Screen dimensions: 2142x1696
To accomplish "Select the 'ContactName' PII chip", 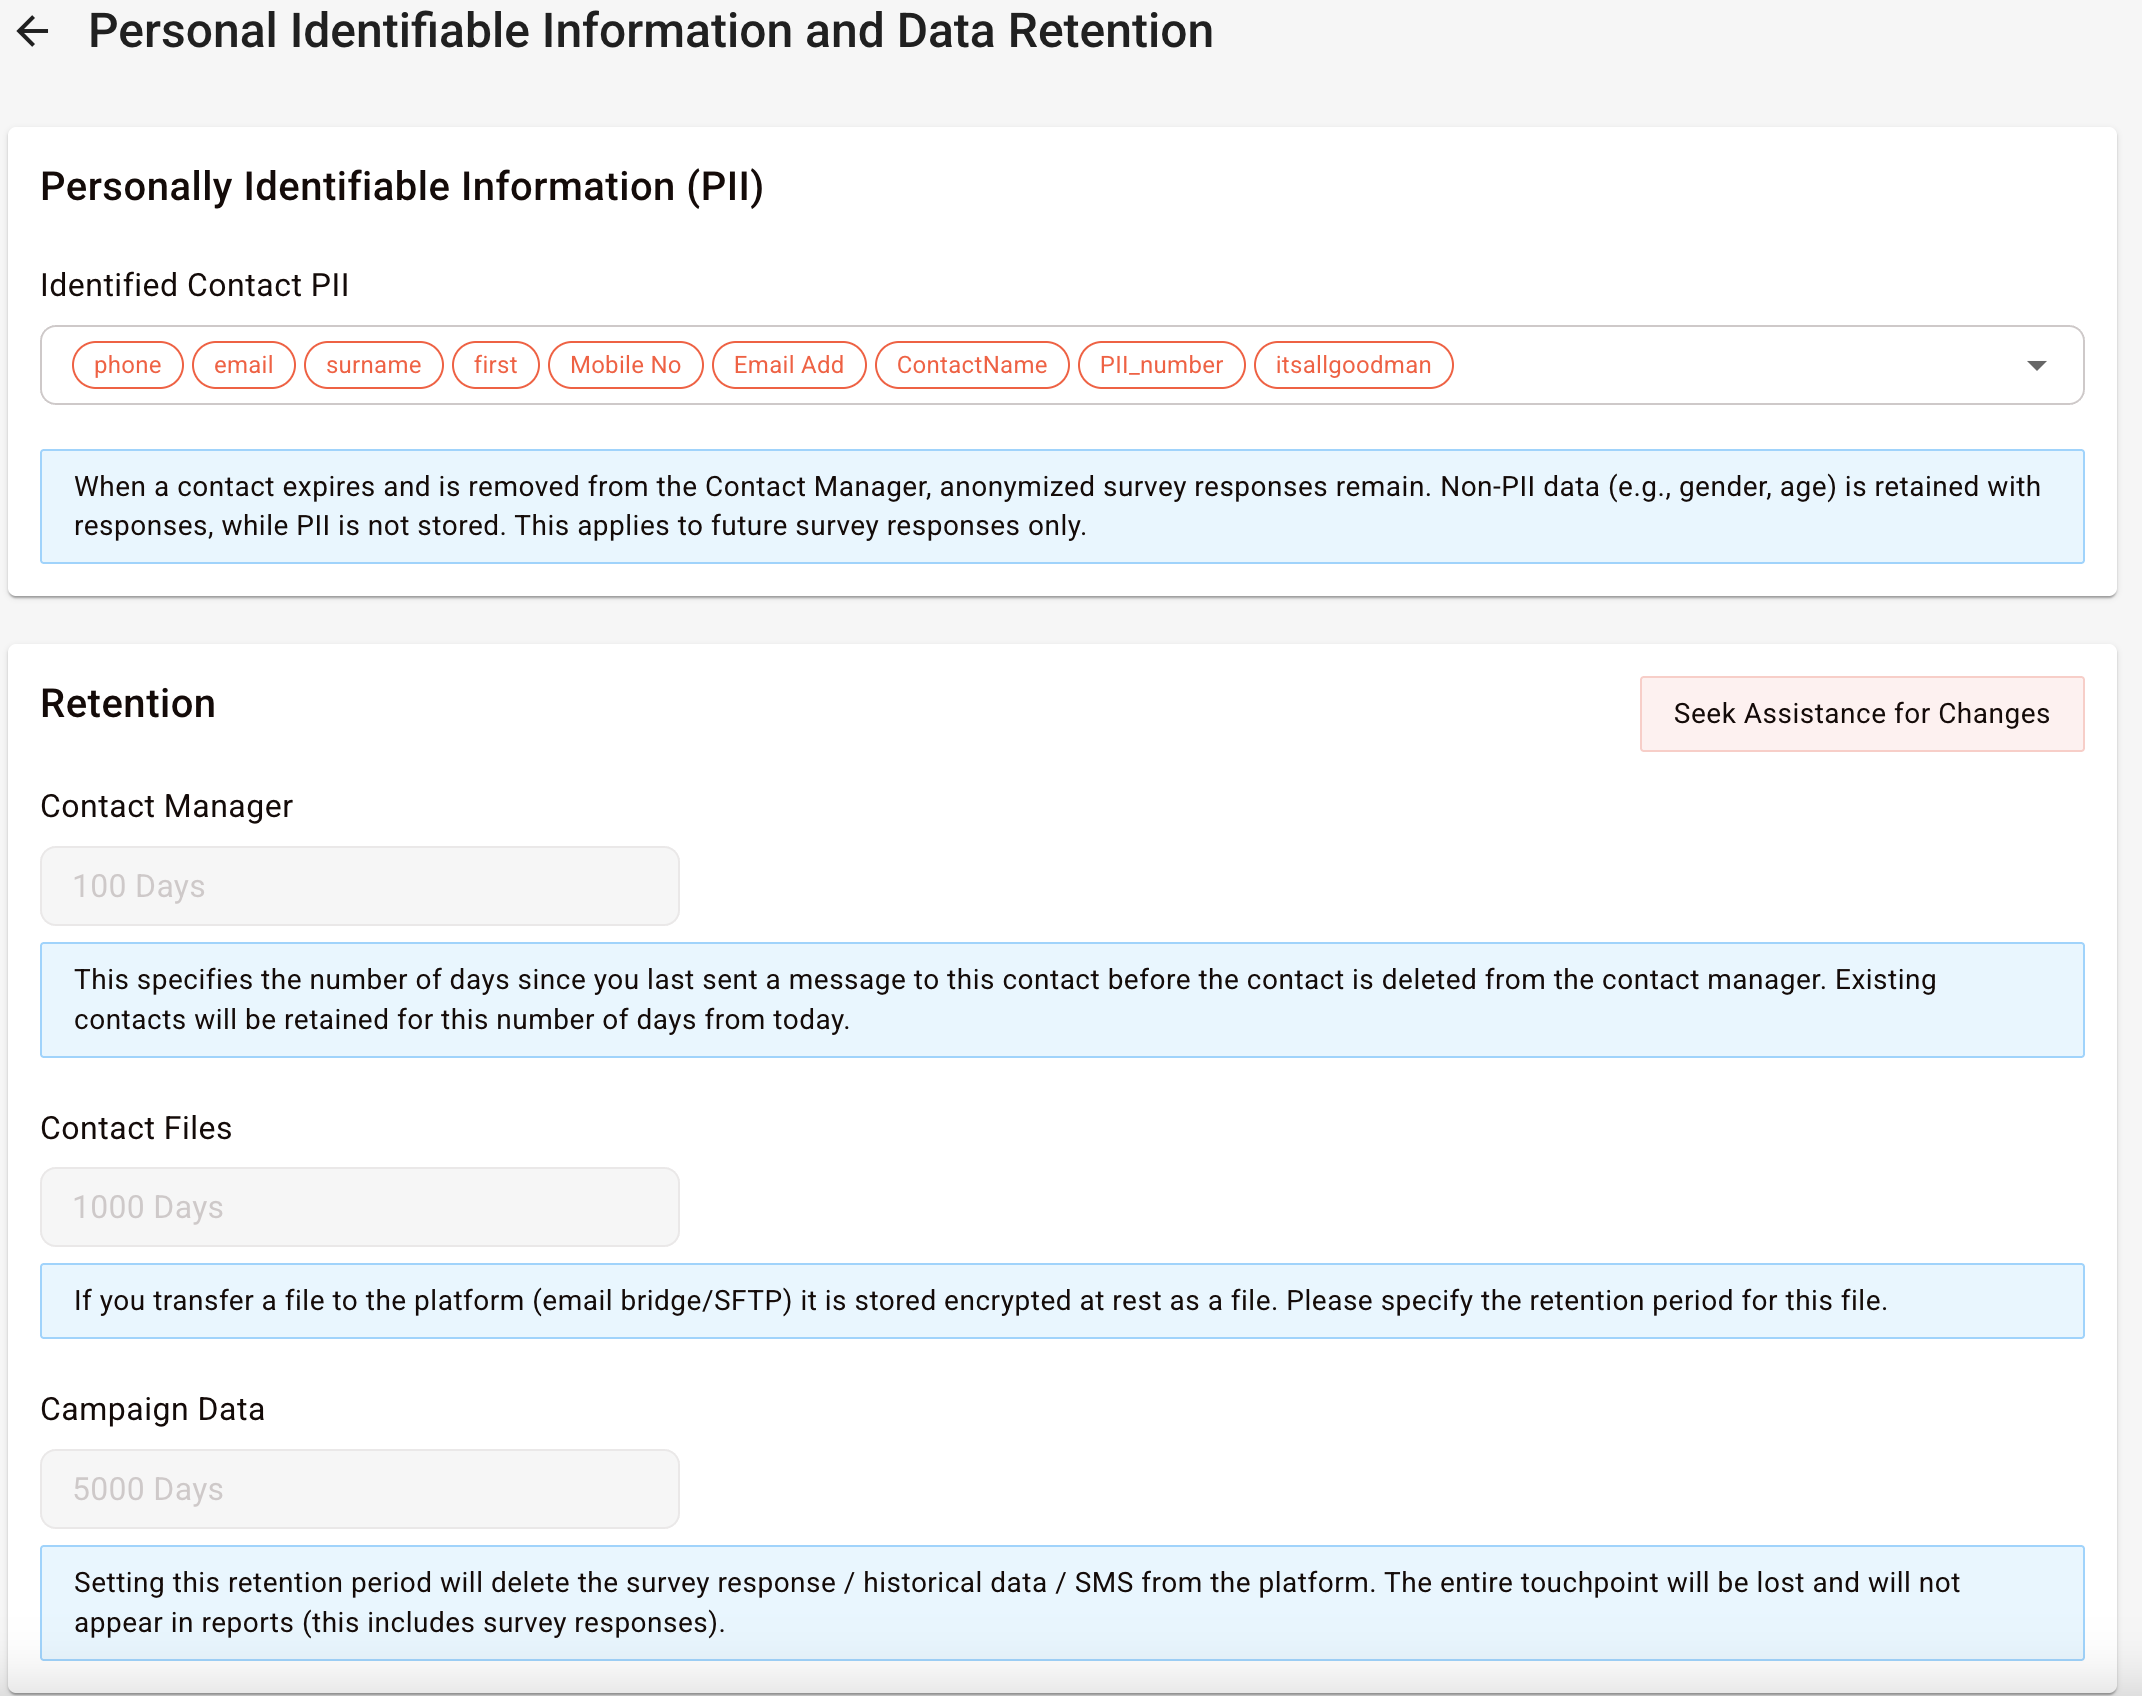I will pos(971,366).
